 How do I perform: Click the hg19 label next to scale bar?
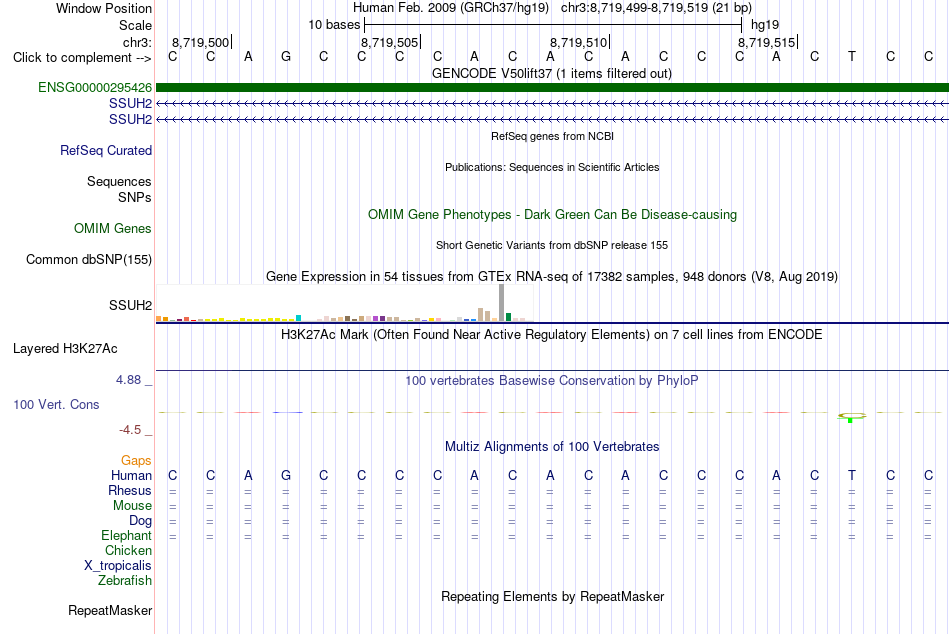(765, 25)
